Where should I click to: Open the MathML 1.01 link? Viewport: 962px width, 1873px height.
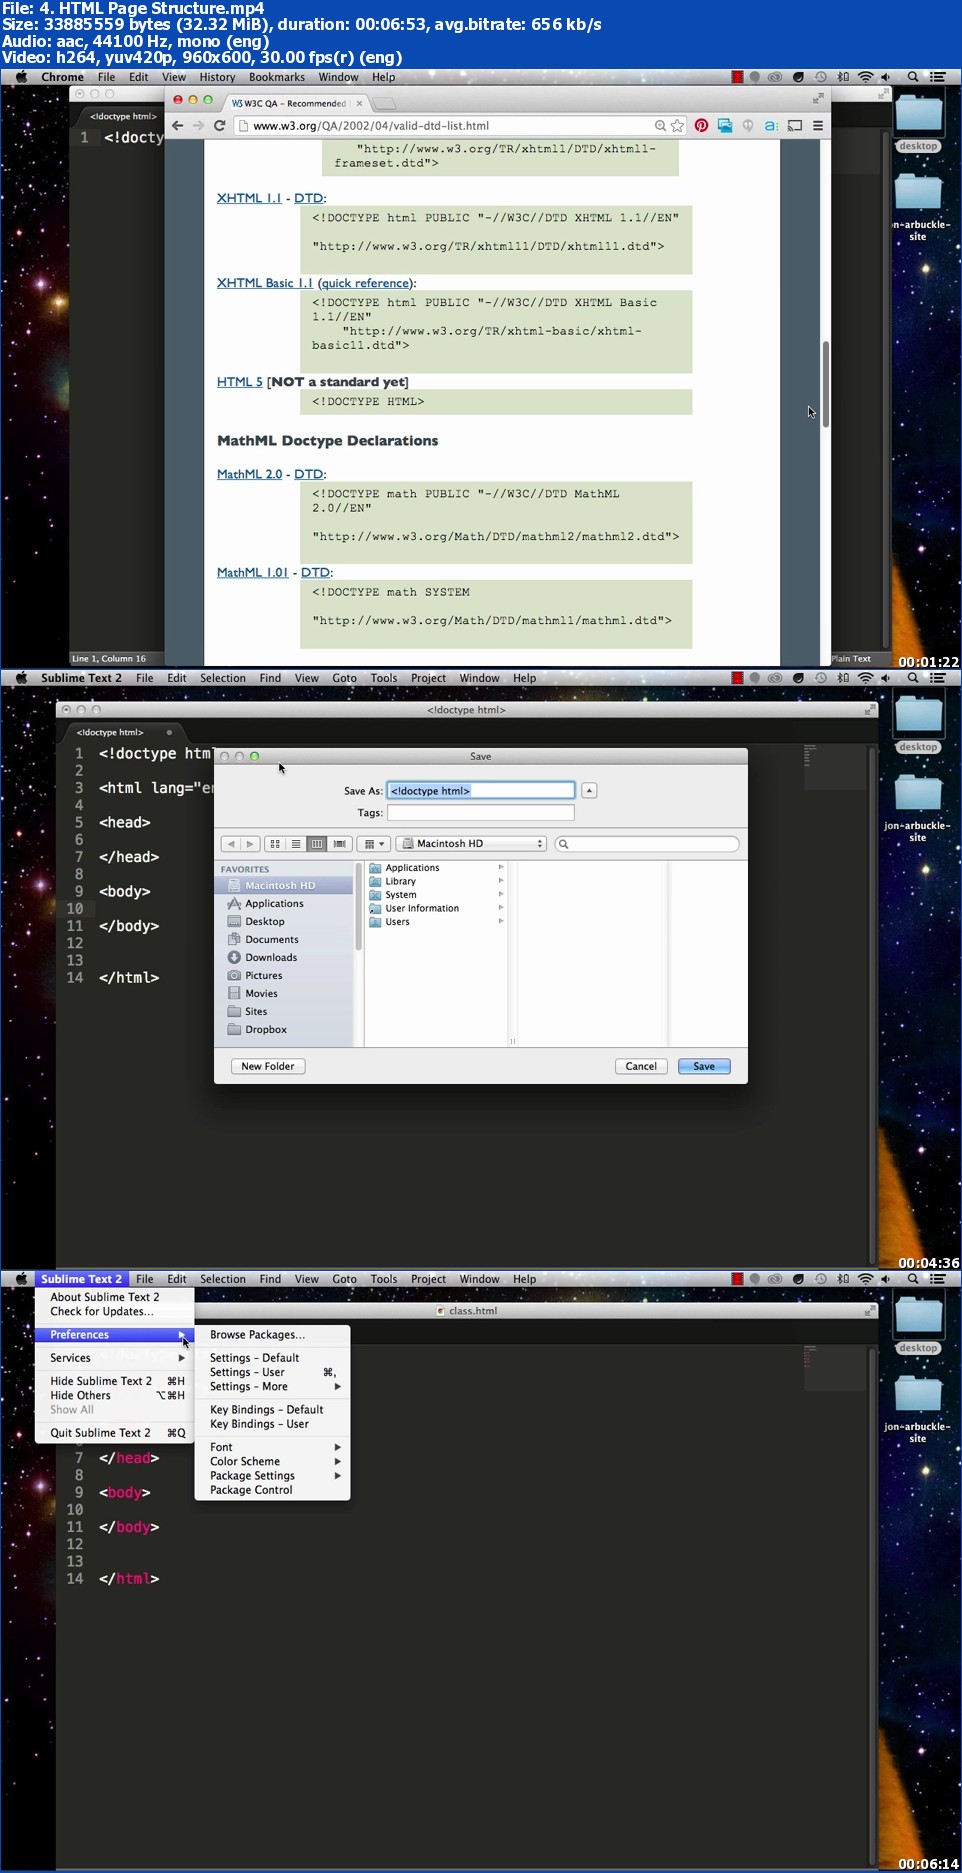pyautogui.click(x=253, y=572)
